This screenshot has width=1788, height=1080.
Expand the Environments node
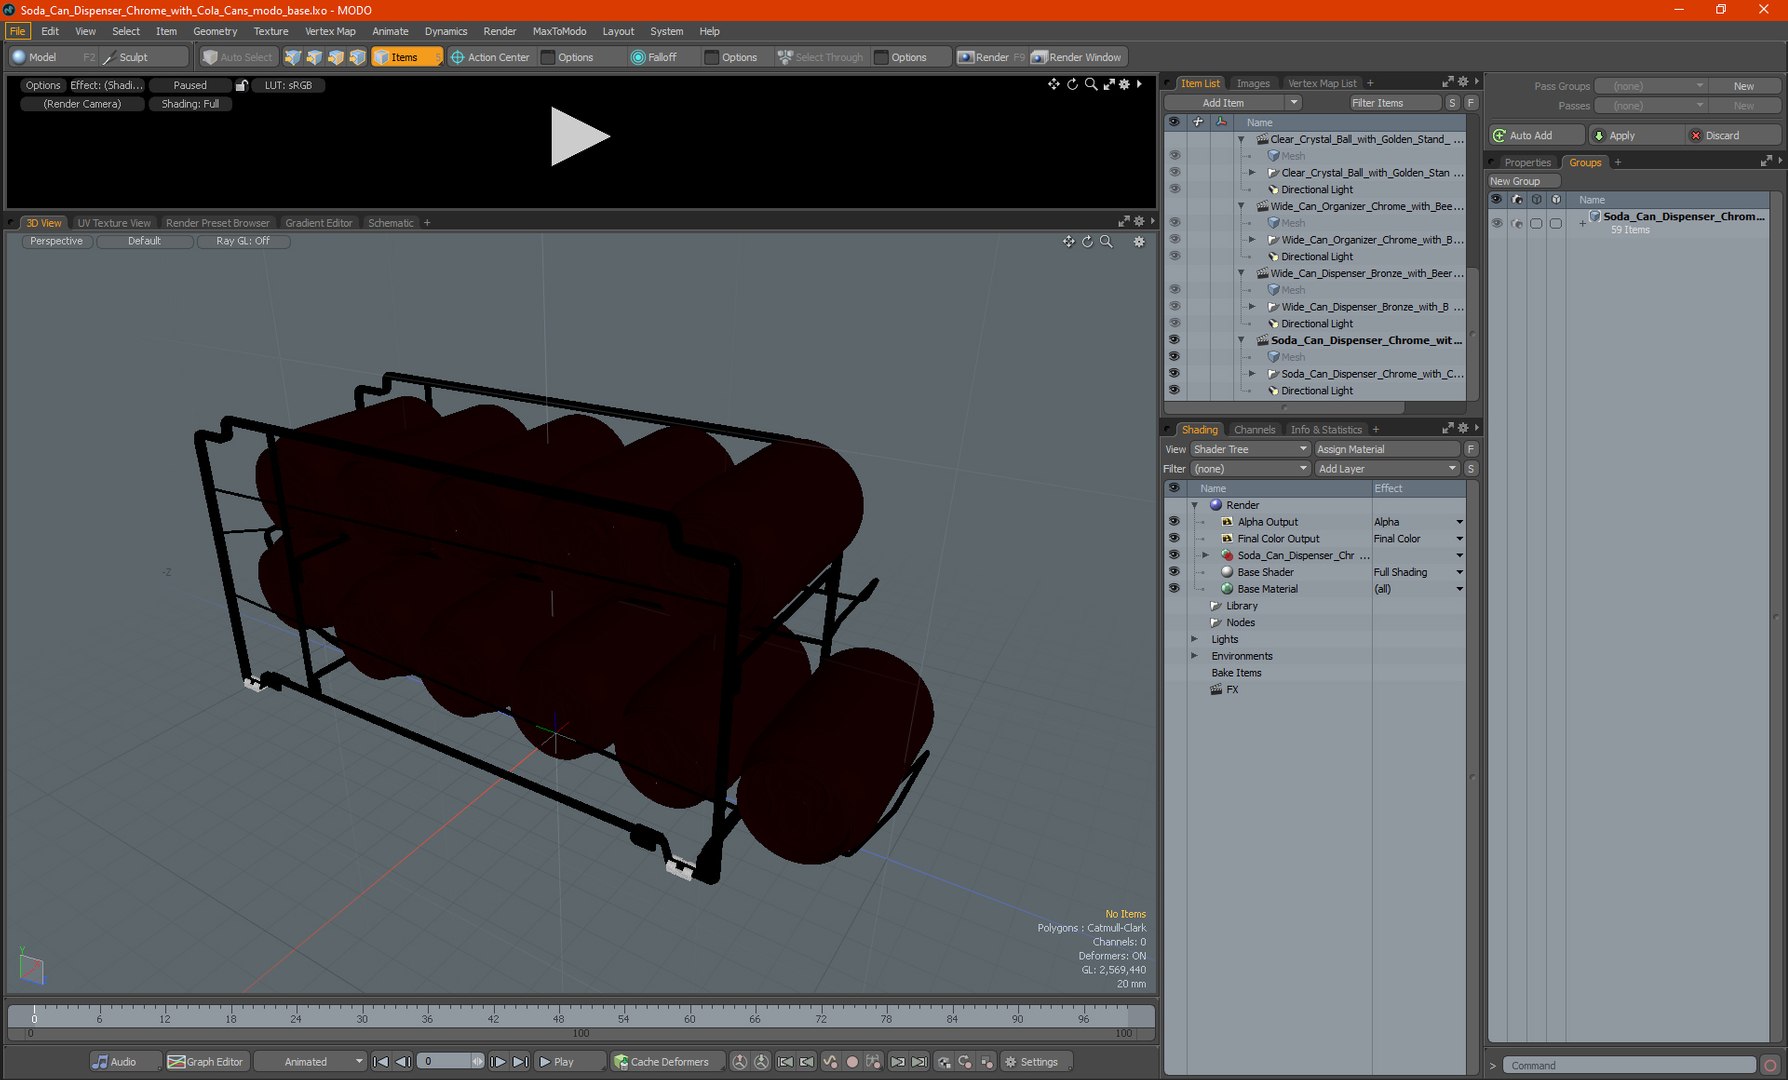pos(1194,656)
